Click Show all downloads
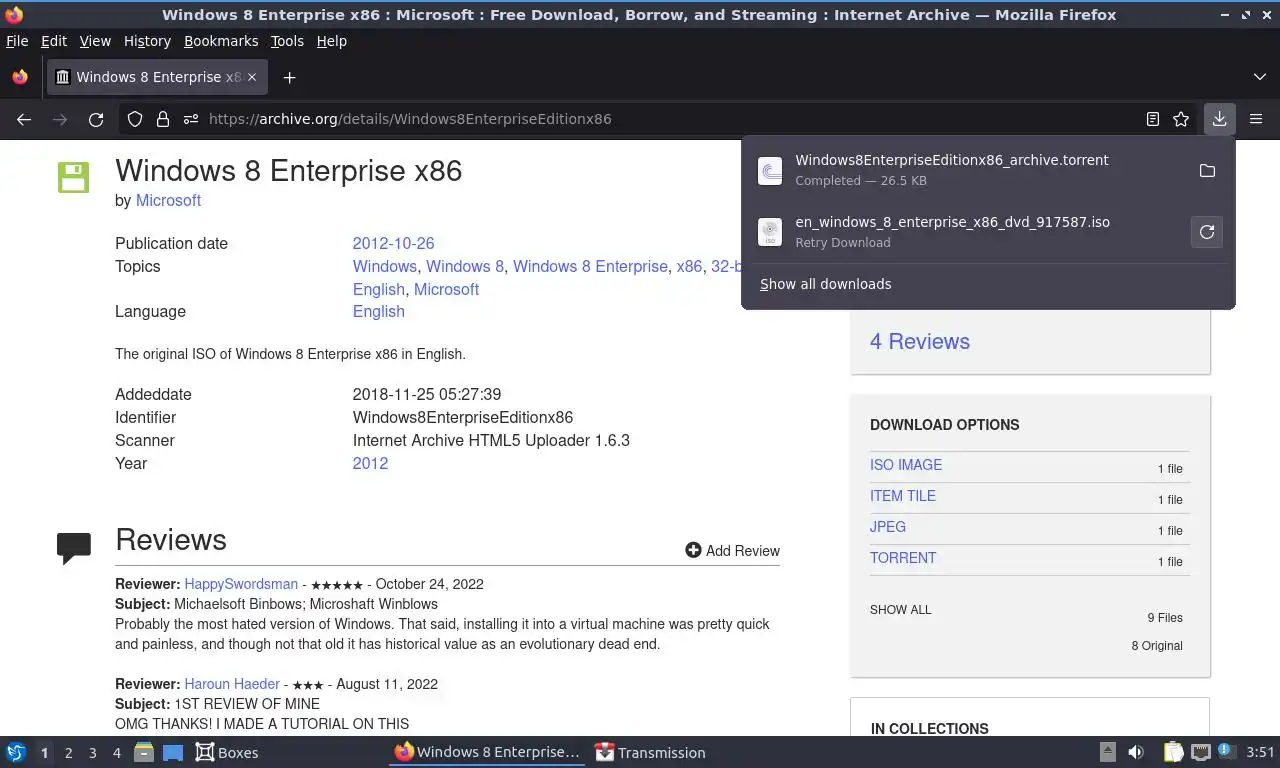Screen dimensions: 1280x768 click(x=826, y=284)
